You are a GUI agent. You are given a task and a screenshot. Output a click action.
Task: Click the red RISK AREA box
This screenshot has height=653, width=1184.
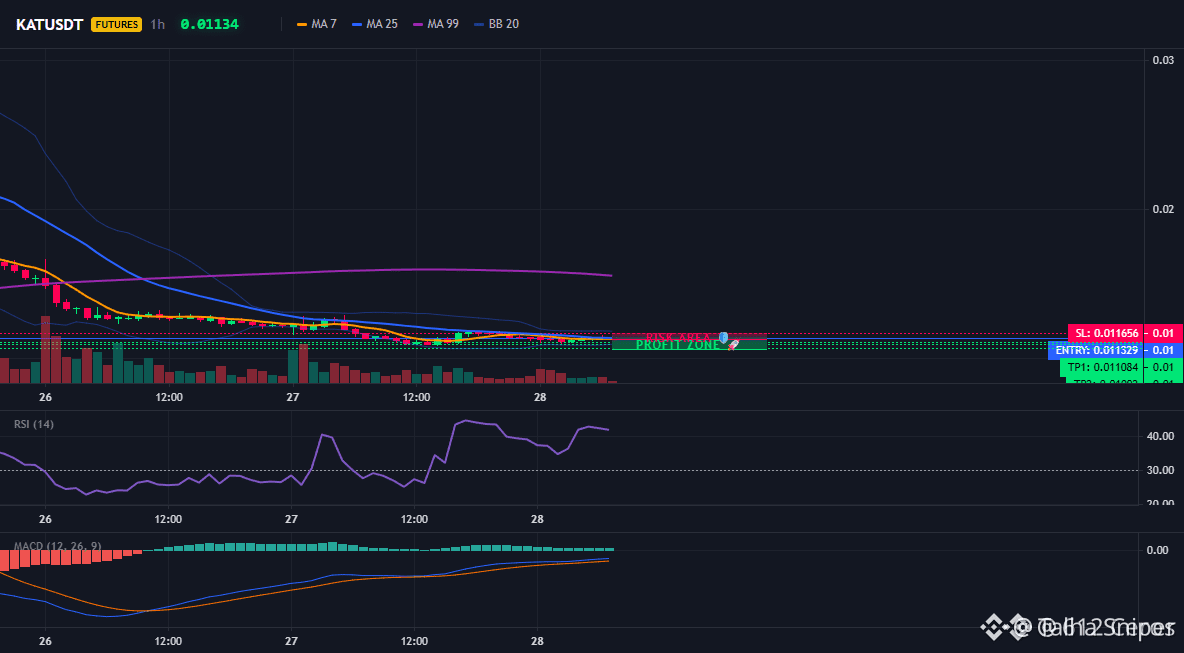(x=689, y=337)
